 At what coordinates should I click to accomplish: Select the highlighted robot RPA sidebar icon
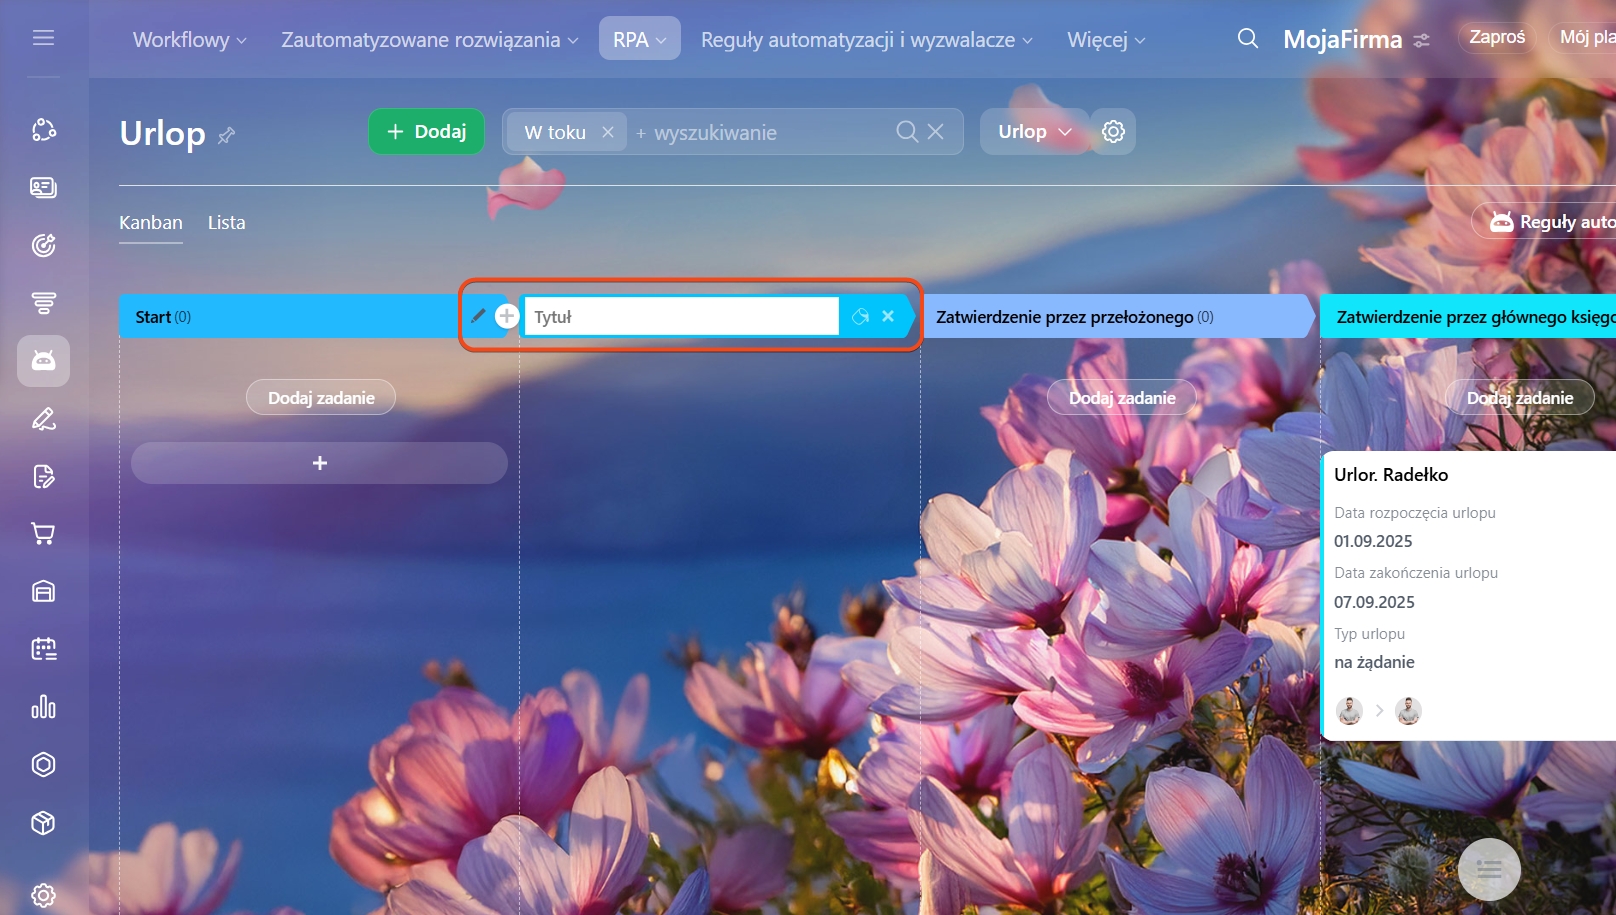[43, 361]
